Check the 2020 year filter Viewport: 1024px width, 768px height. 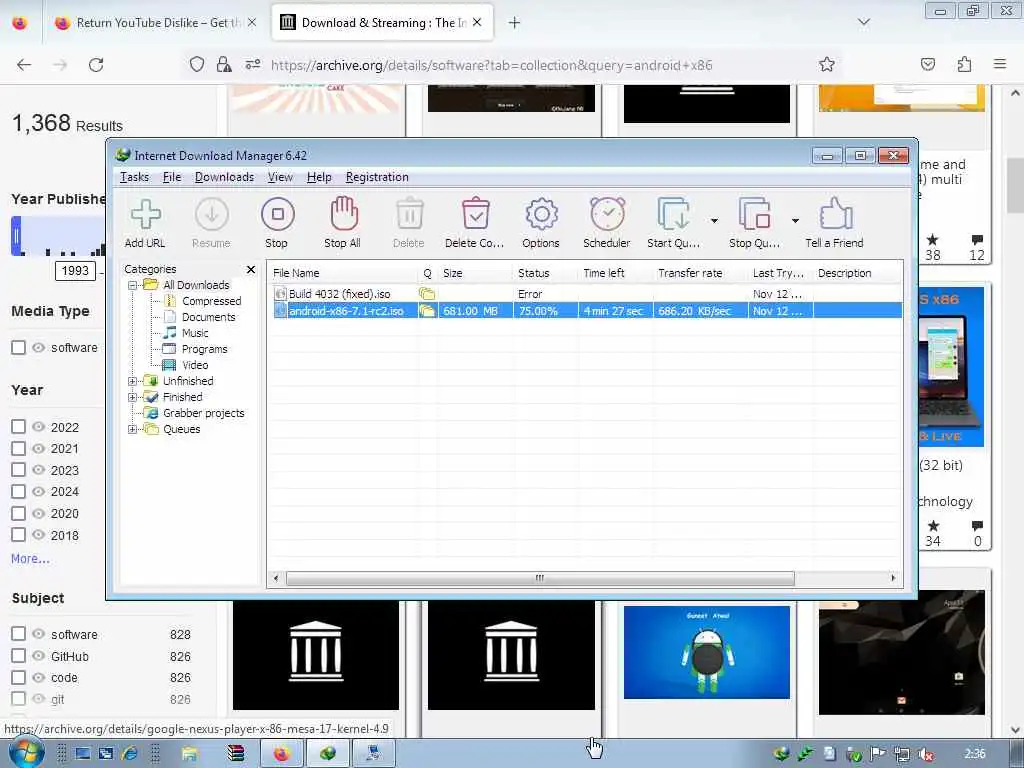pyautogui.click(x=18, y=513)
